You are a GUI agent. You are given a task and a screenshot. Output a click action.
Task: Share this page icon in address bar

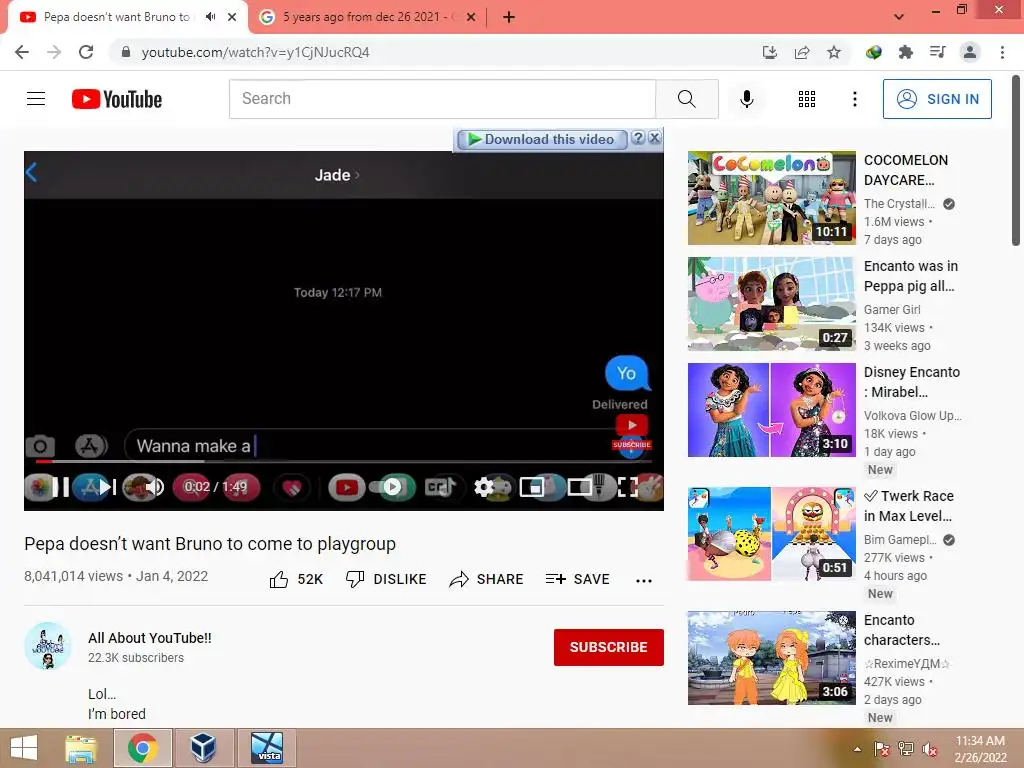(x=802, y=52)
